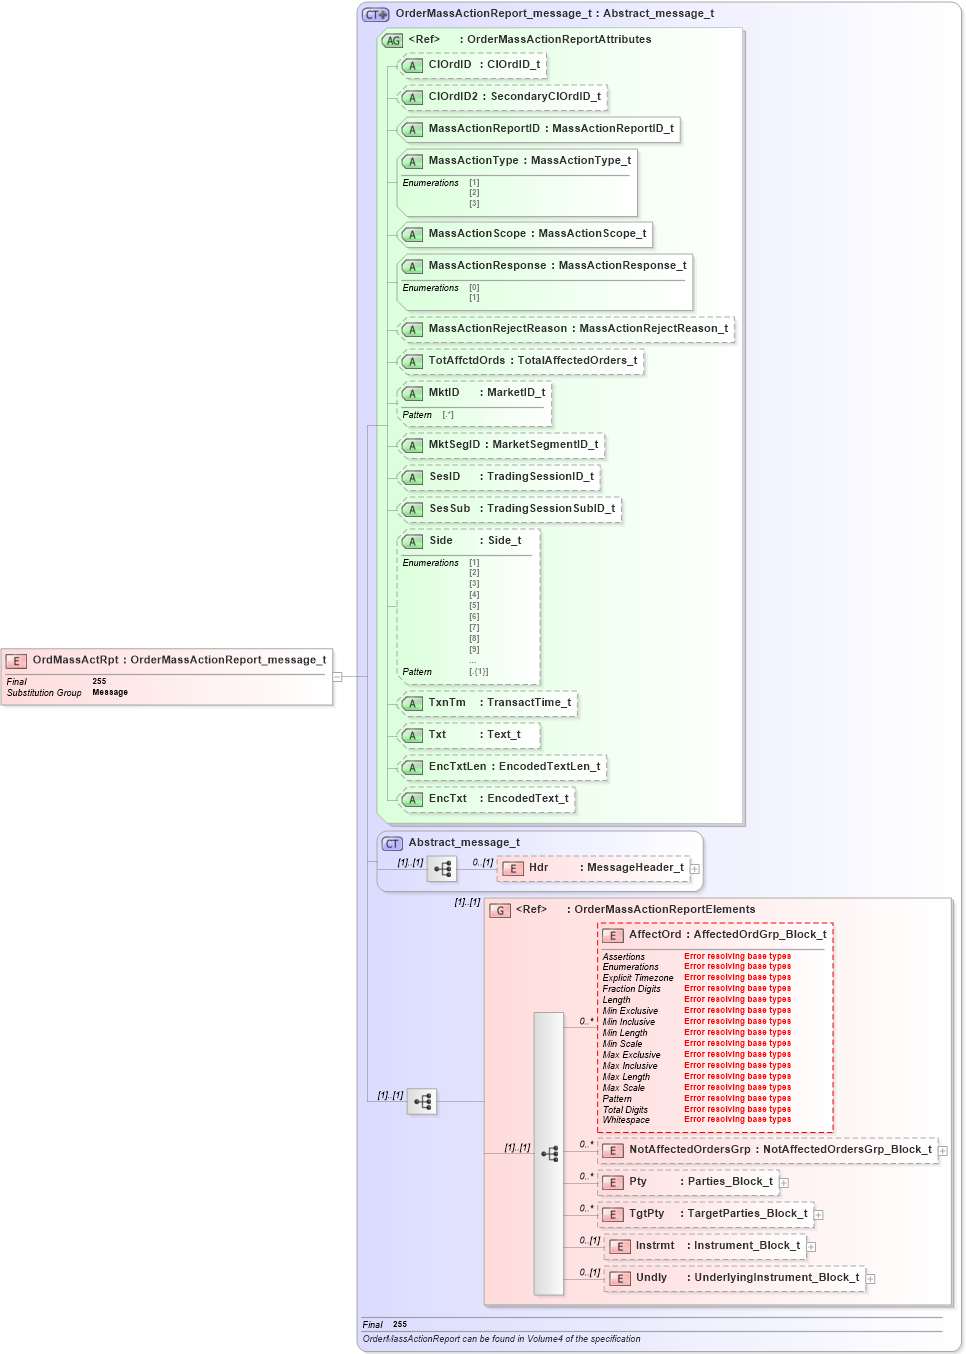Select the G icon beside OrderMassActionReportElements
Image resolution: width=966 pixels, height=1354 pixels.
point(498,910)
